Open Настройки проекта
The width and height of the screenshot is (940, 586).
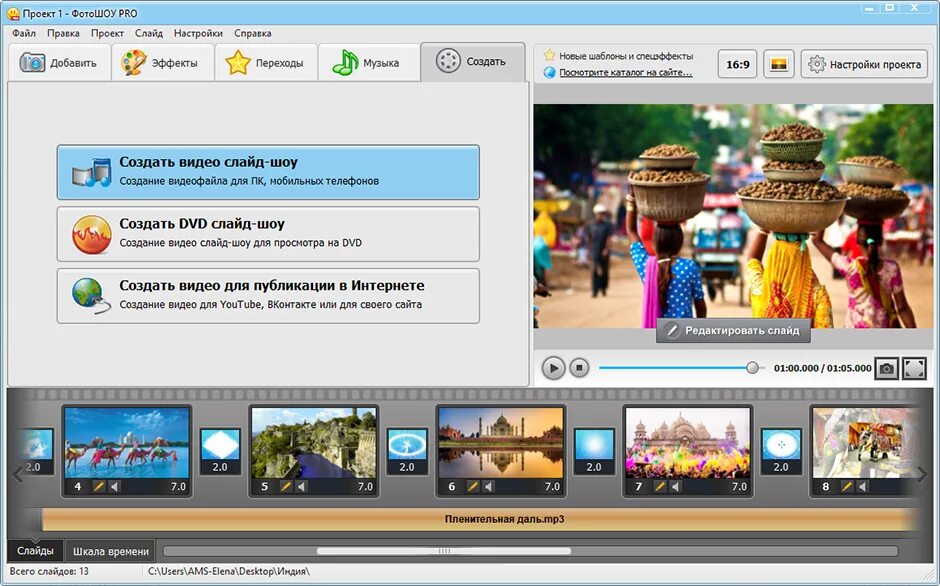click(x=864, y=64)
